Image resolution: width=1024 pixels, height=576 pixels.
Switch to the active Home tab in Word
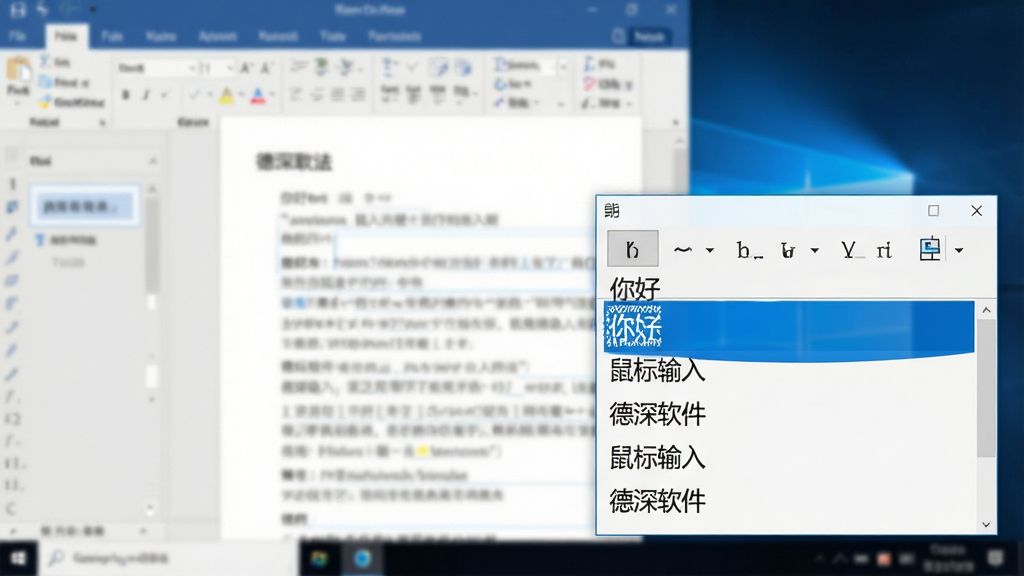click(65, 37)
